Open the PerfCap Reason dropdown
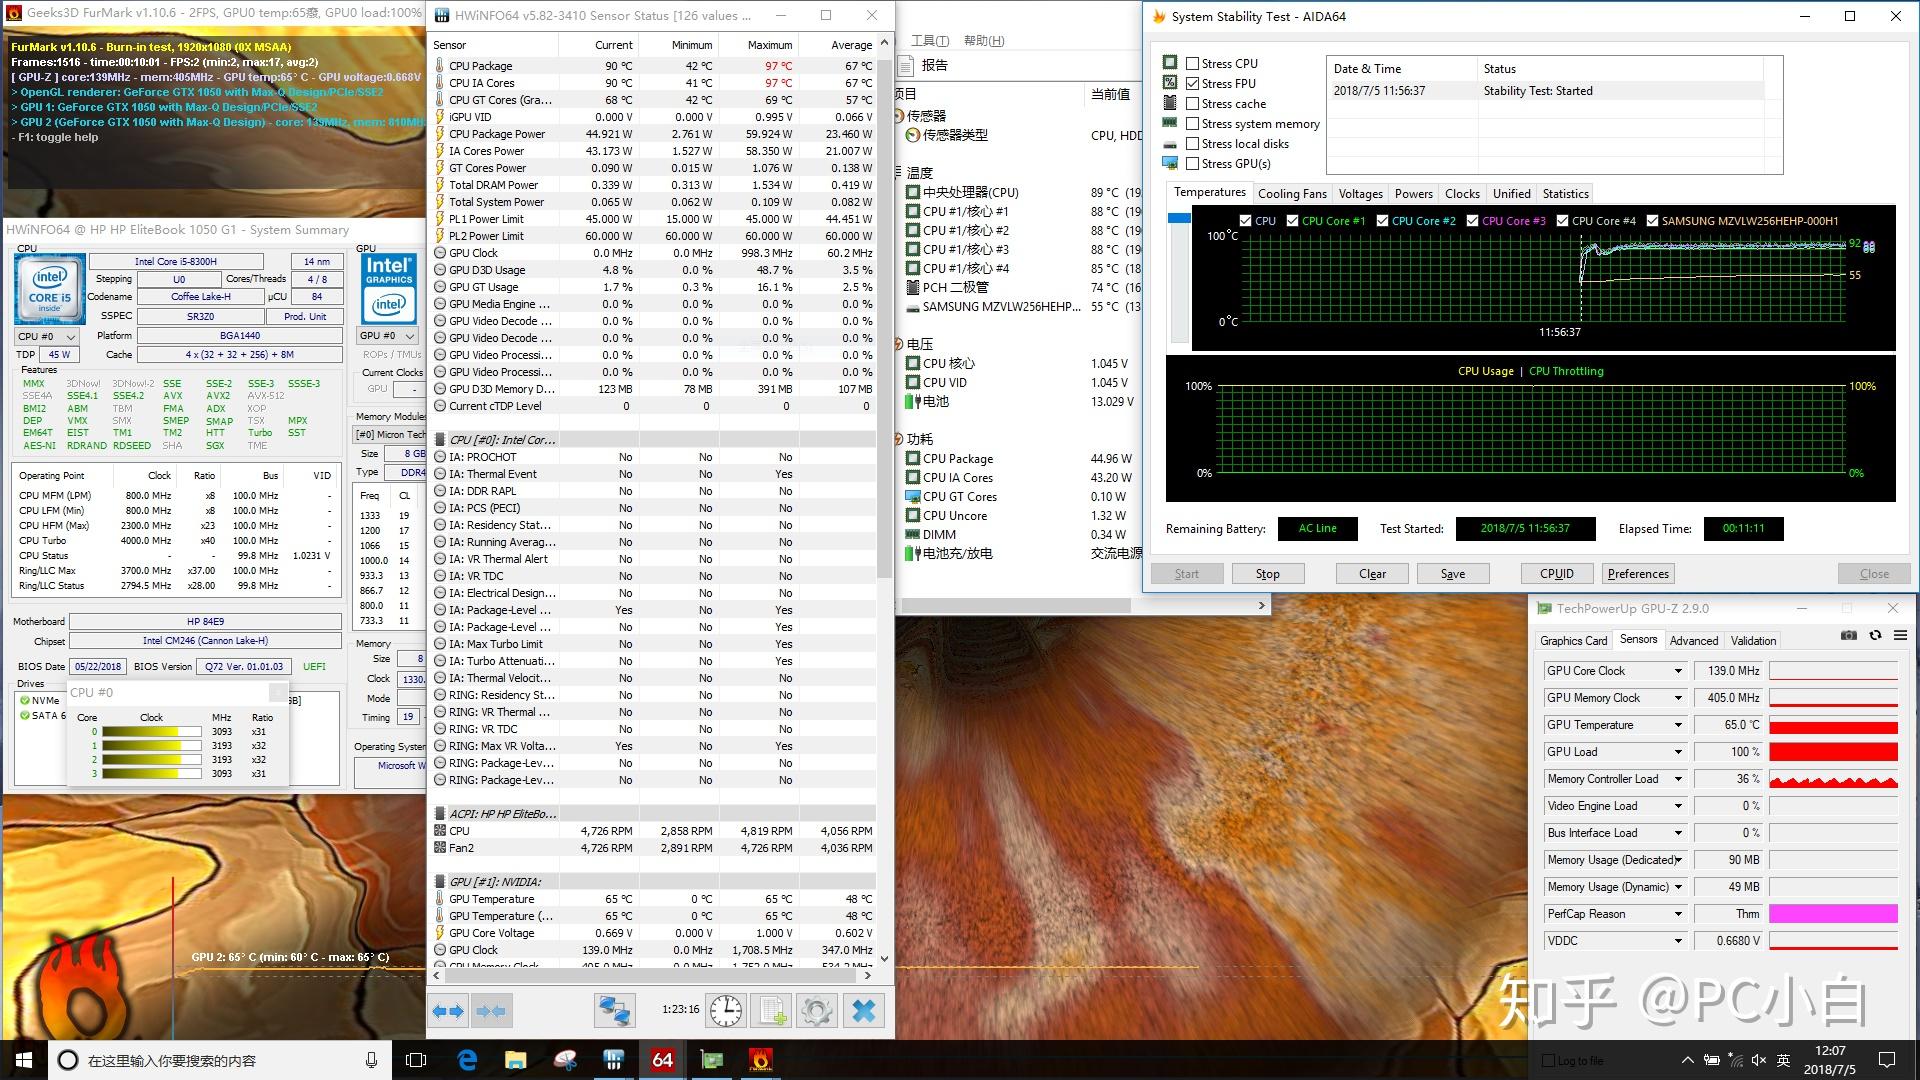Image resolution: width=1920 pixels, height=1080 pixels. pos(1678,914)
